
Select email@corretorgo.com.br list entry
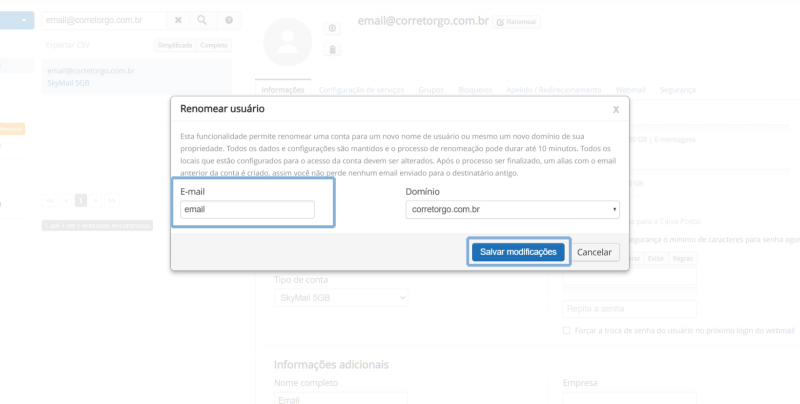[x=136, y=77]
